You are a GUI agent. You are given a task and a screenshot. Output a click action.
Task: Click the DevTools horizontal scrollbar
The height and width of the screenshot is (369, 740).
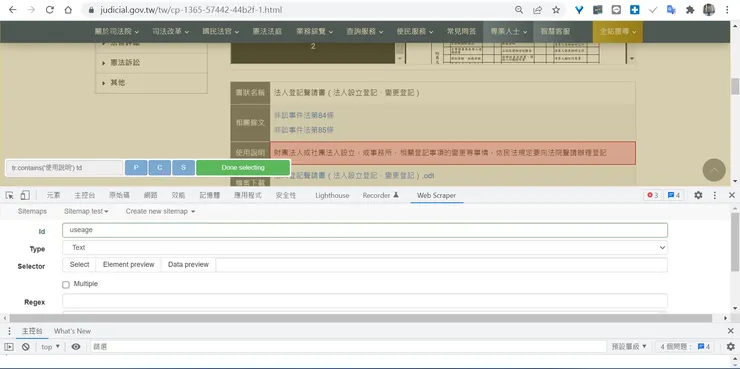[x=361, y=319]
